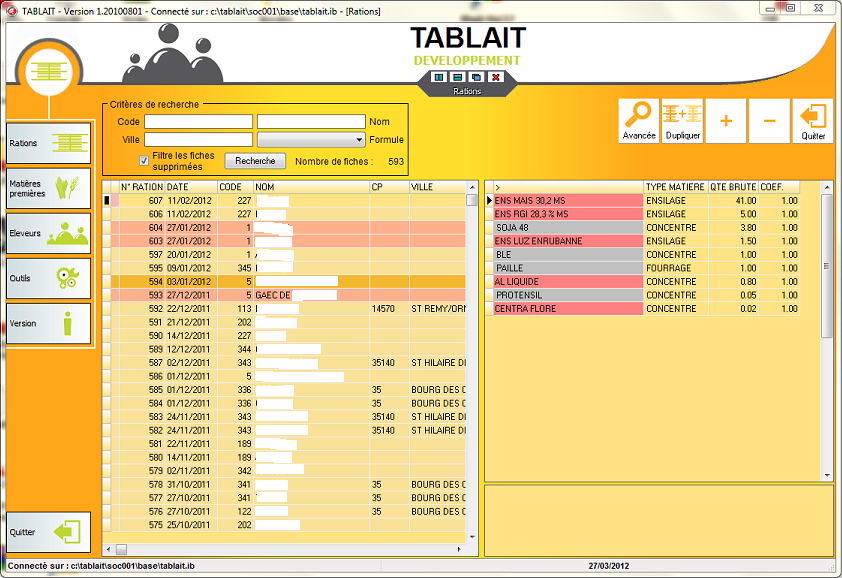Show the Version information
Image resolution: width=842 pixels, height=578 pixels.
pyautogui.click(x=49, y=323)
